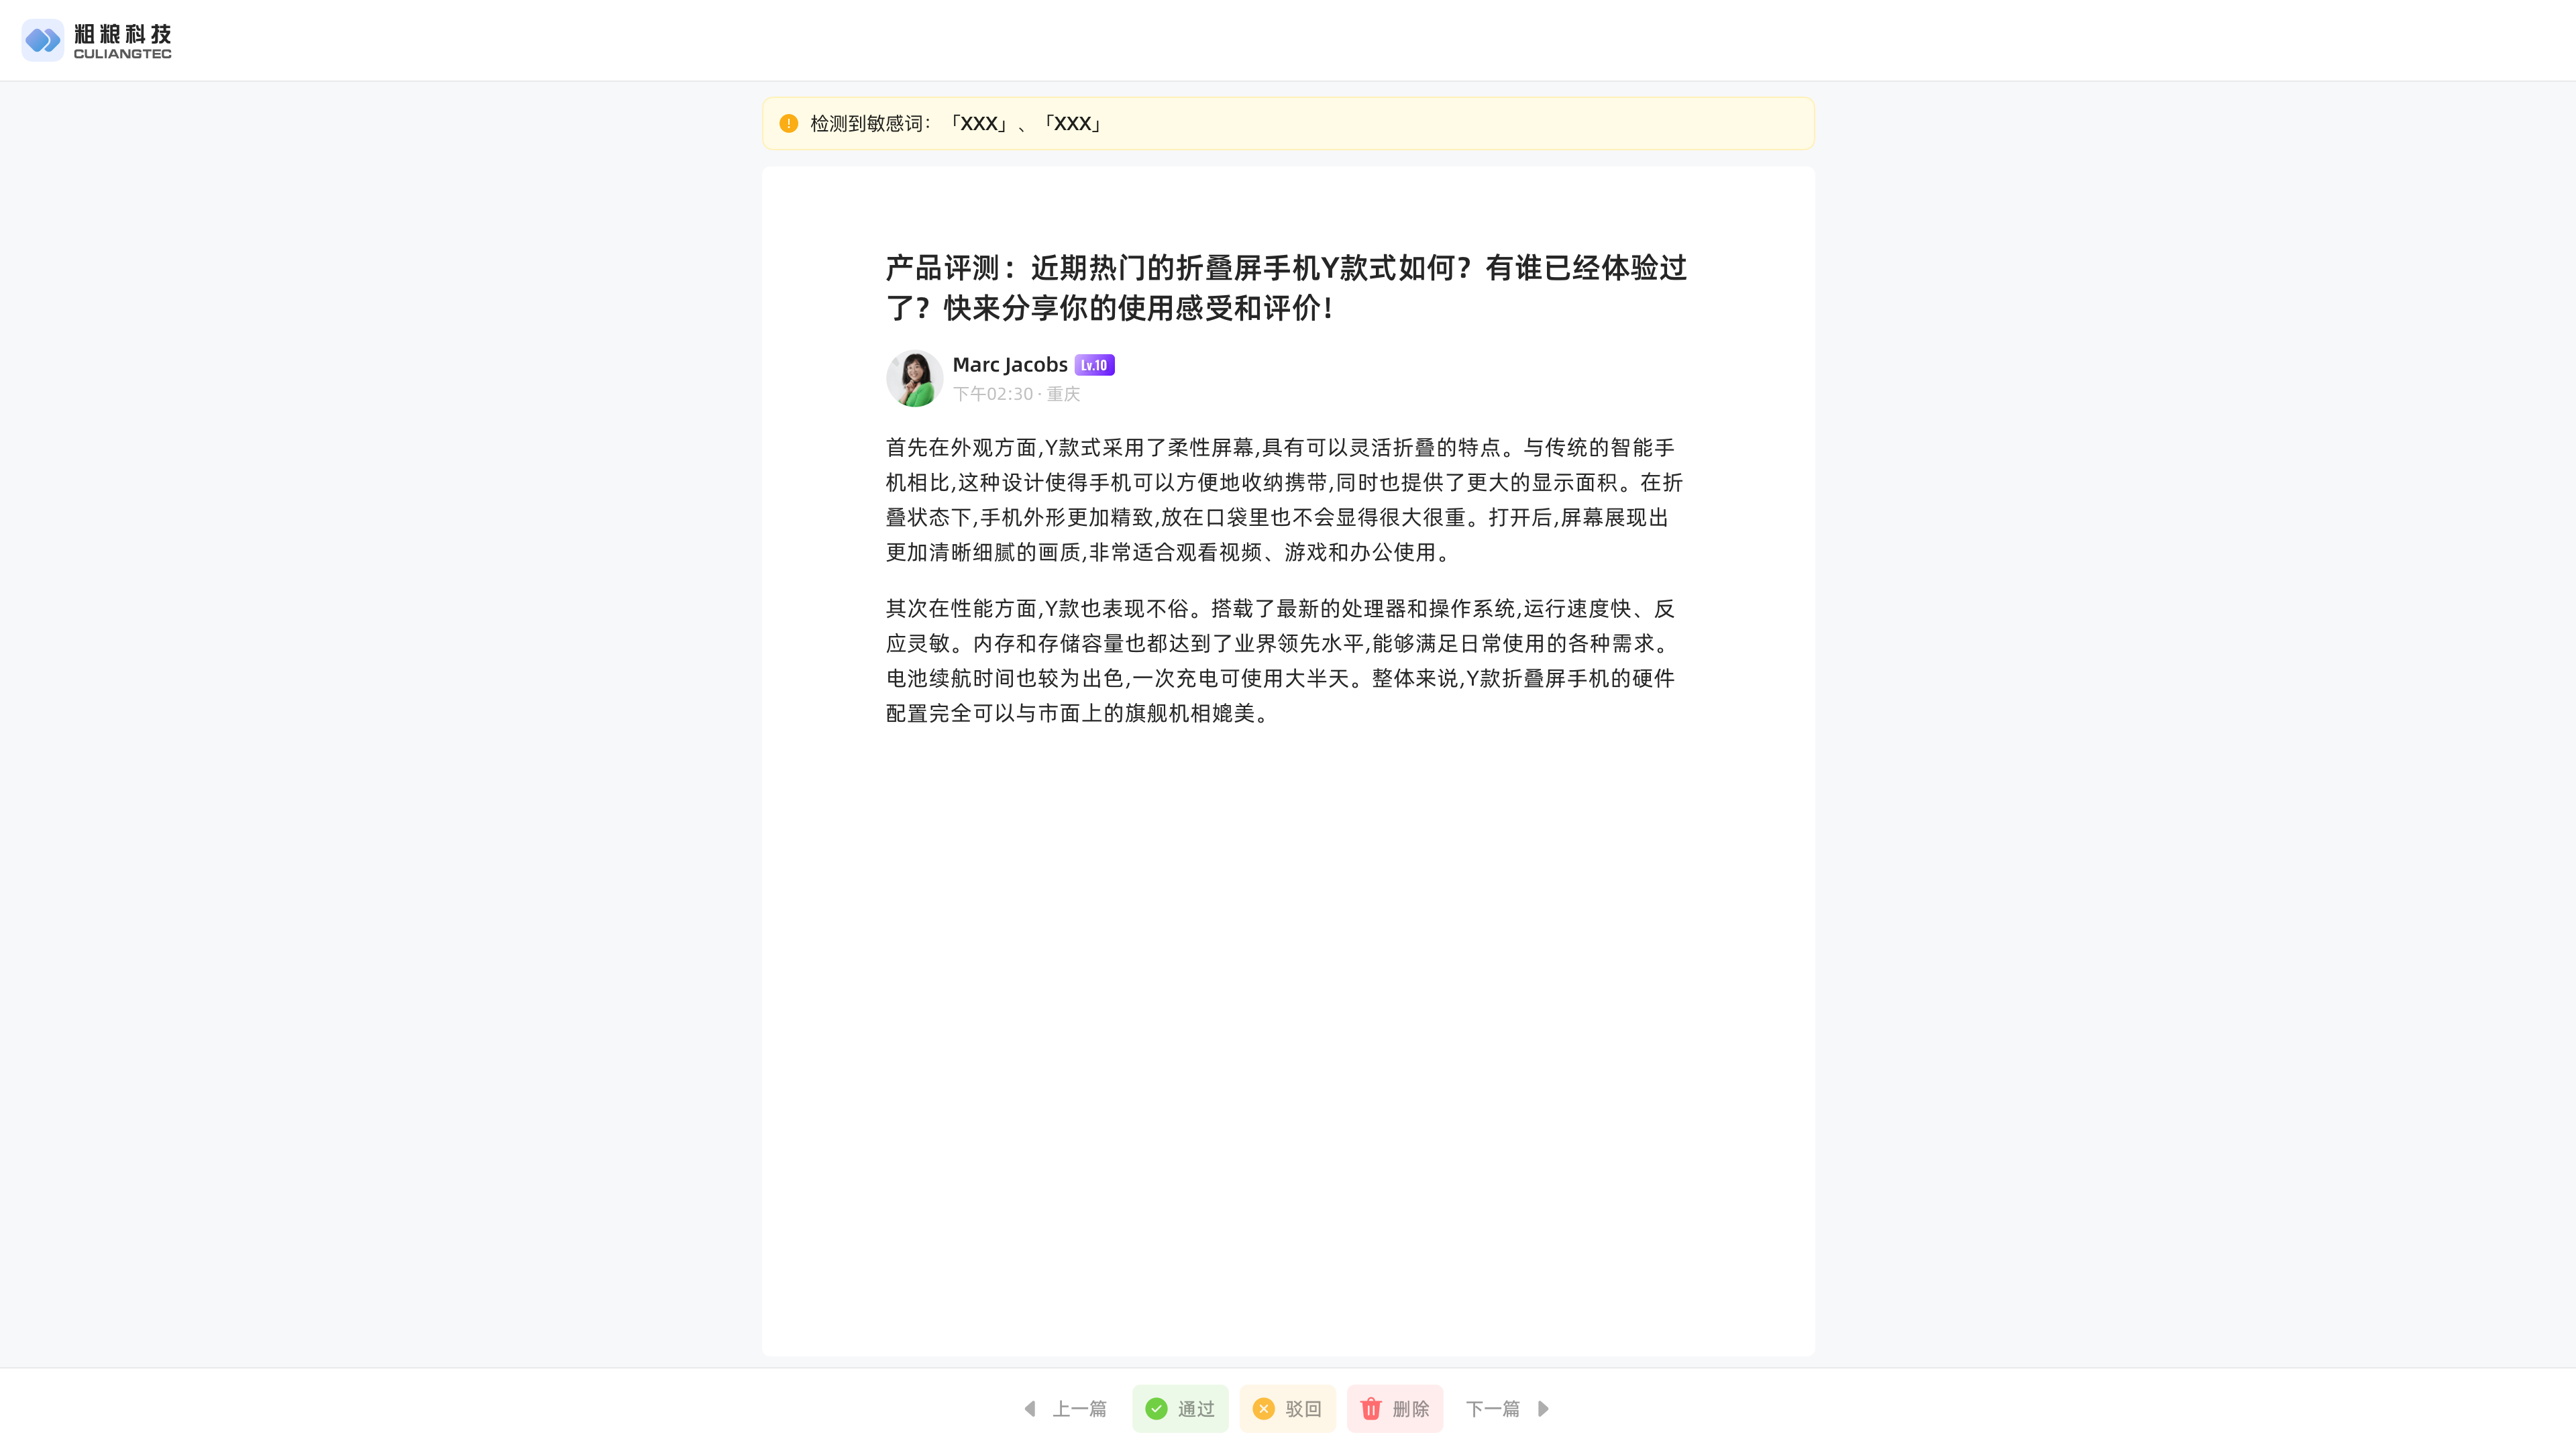Go to the previous article via 上一篇
Image resolution: width=2576 pixels, height=1449 pixels.
click(1079, 1408)
